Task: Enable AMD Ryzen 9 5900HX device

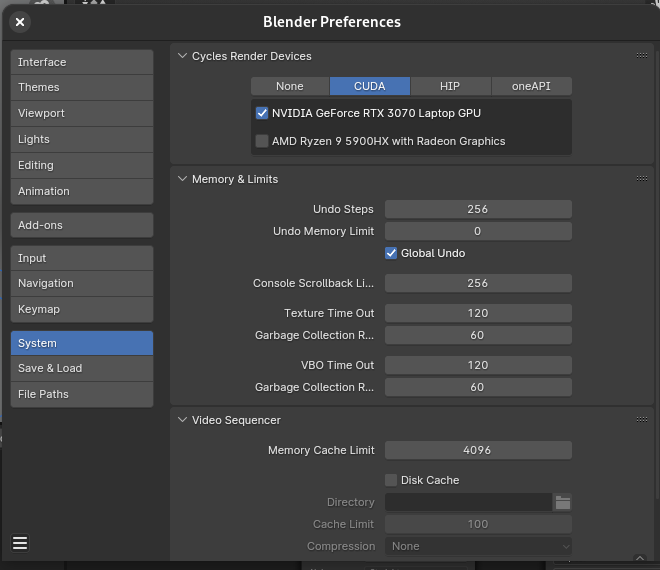Action: point(262,141)
